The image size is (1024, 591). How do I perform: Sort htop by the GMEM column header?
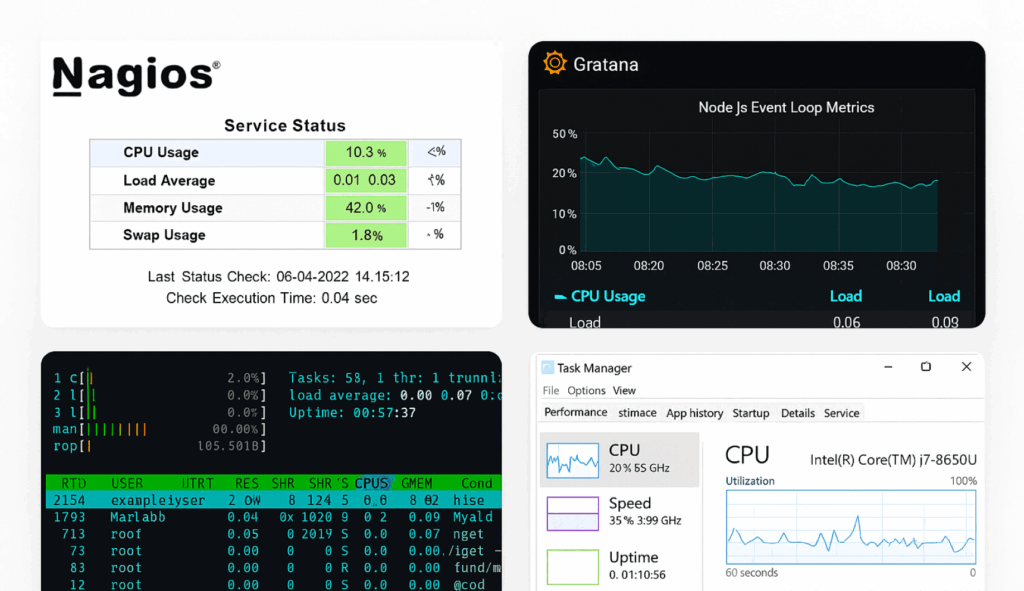coord(417,483)
